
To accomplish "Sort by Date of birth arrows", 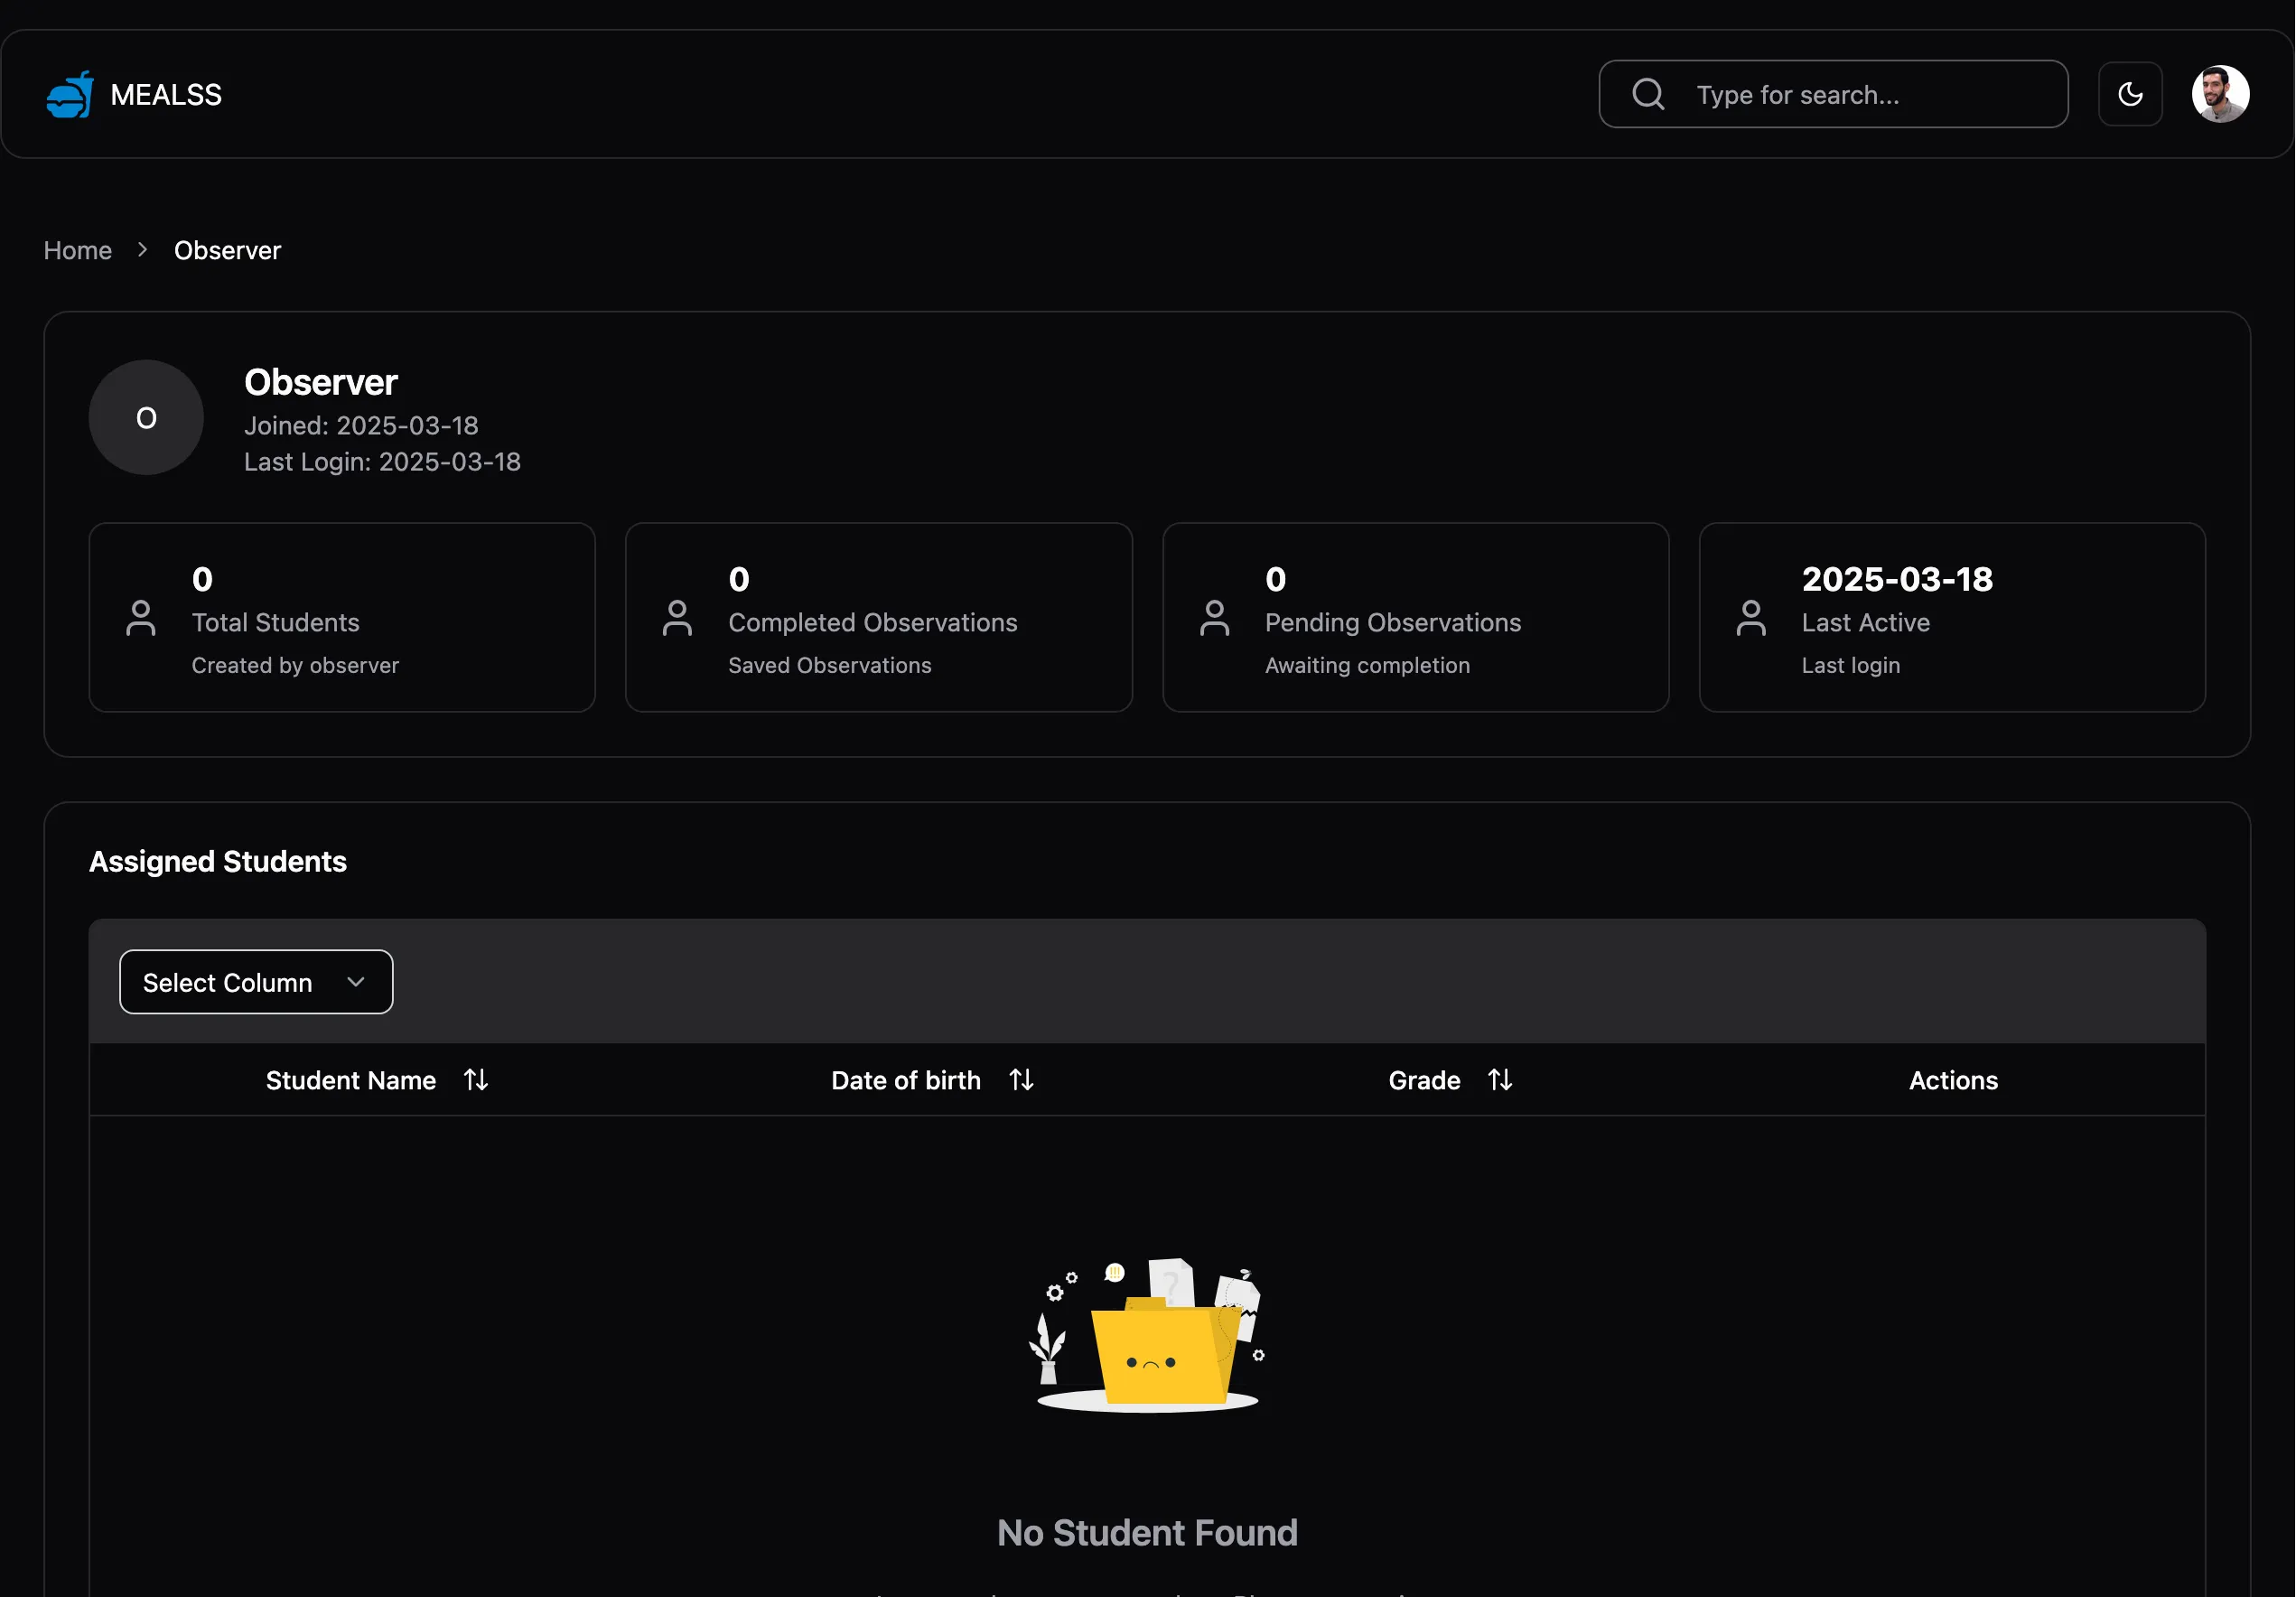I will (1021, 1080).
